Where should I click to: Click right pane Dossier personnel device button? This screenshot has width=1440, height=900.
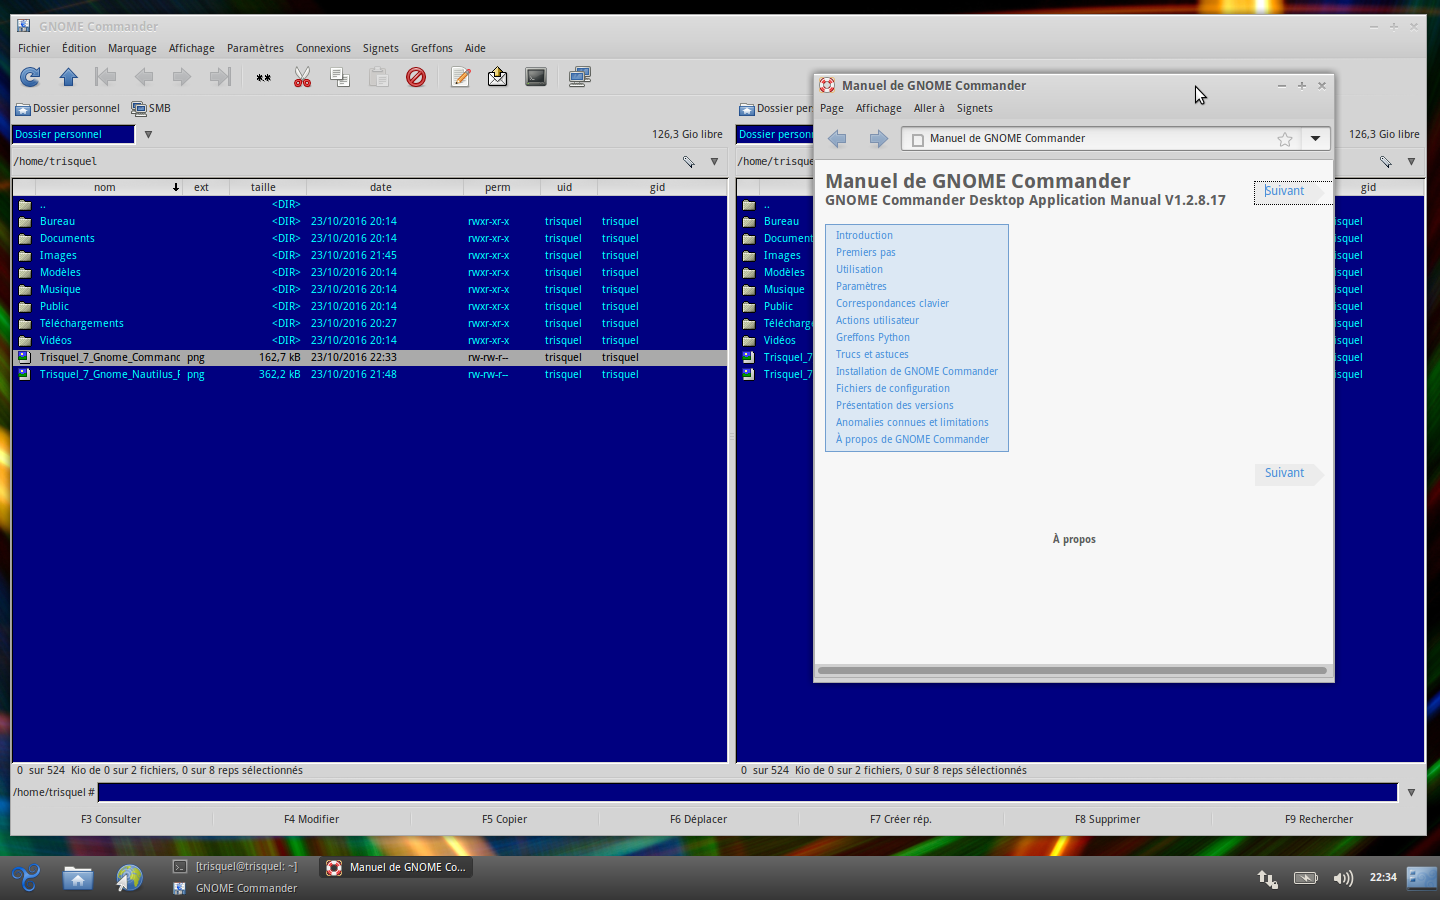pyautogui.click(x=776, y=108)
